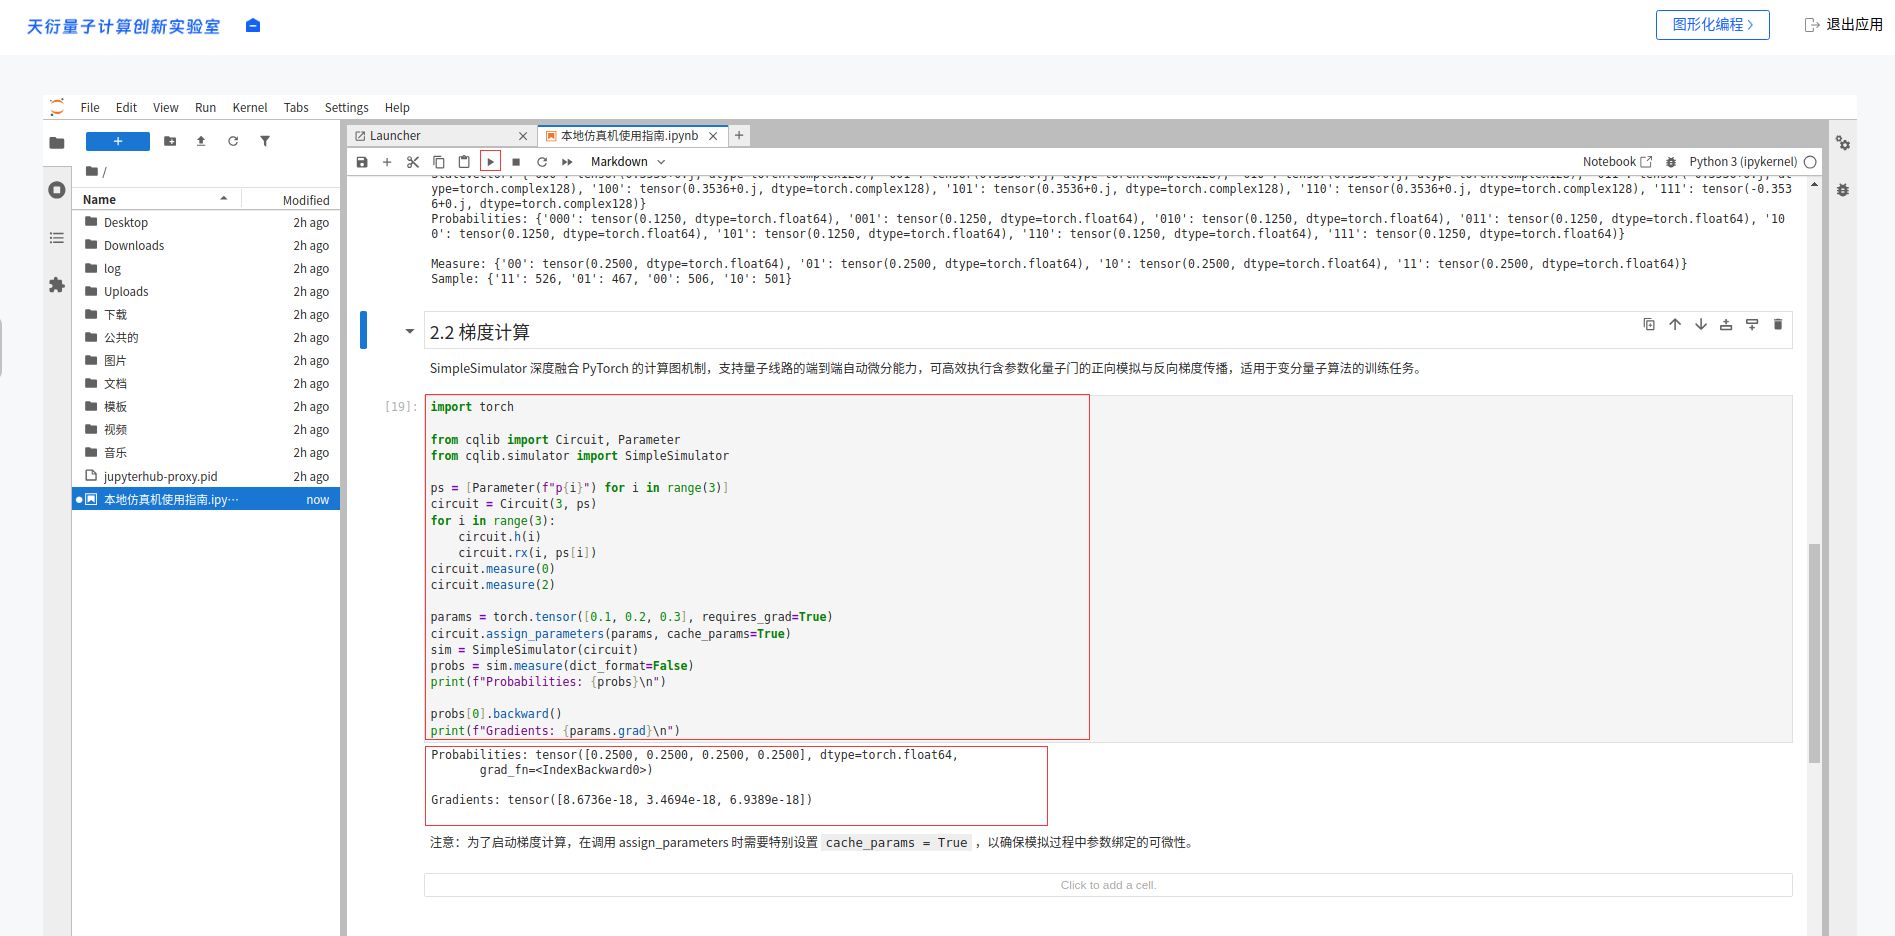Move the cell up with arrow icon

tap(1675, 324)
